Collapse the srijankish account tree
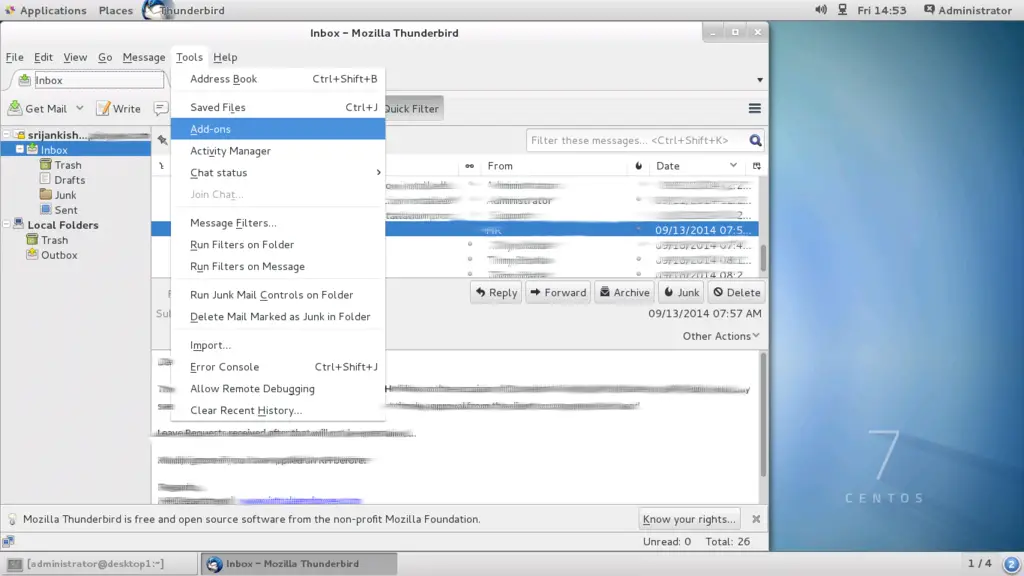The height and width of the screenshot is (576, 1024). (7, 135)
